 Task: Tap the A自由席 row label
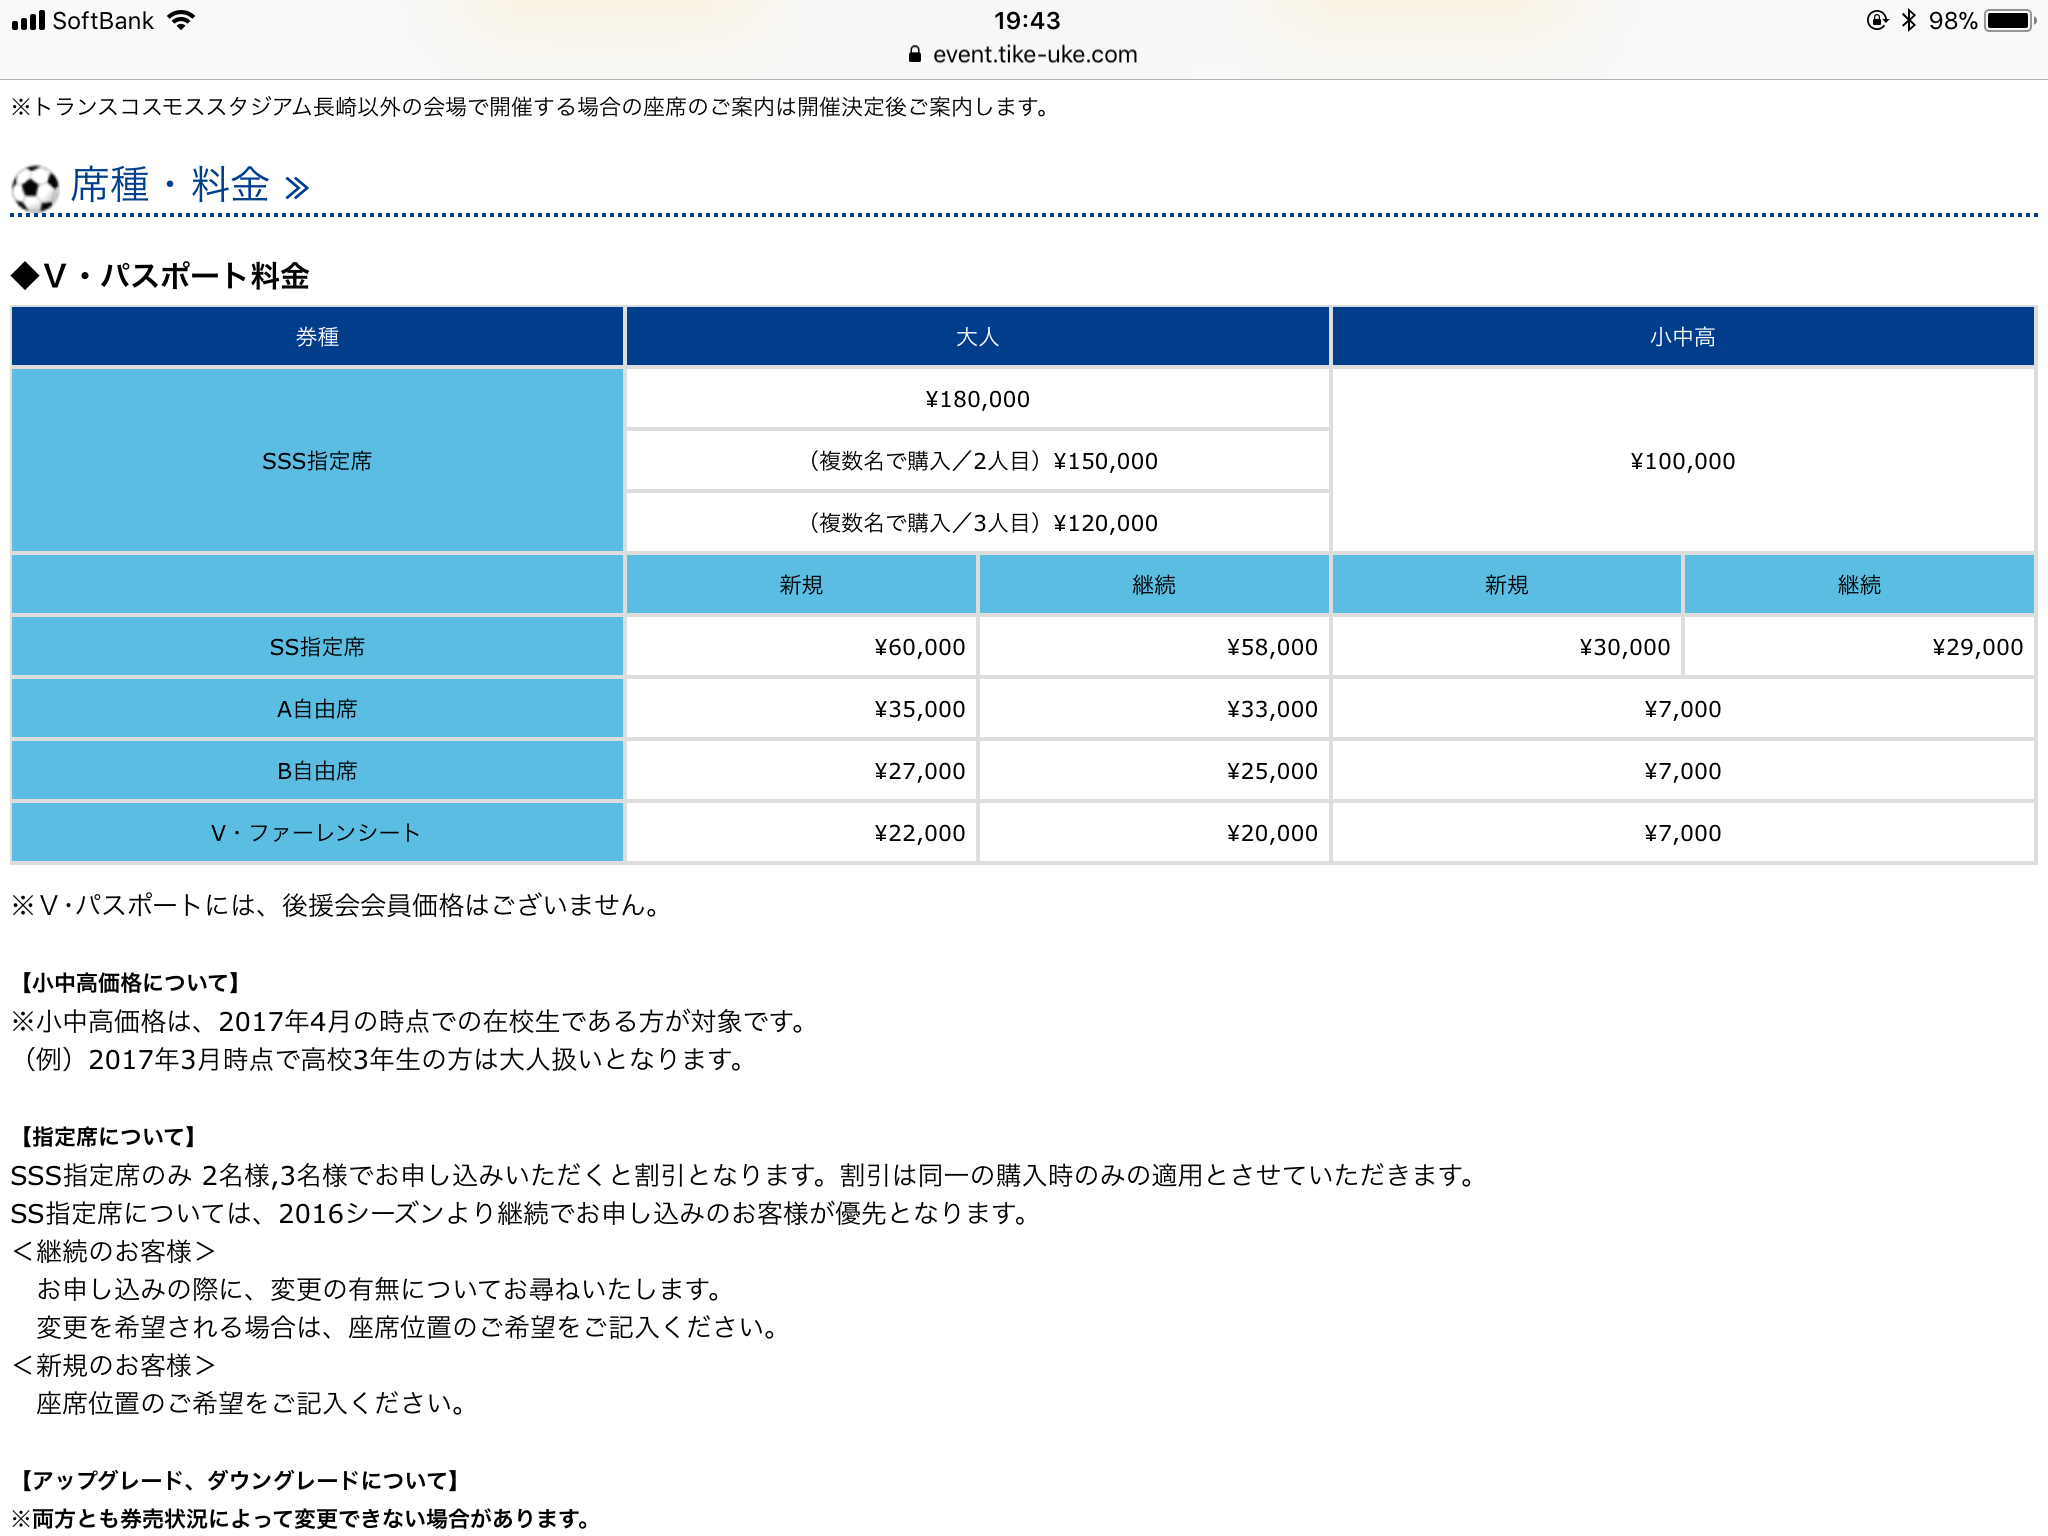tap(317, 709)
